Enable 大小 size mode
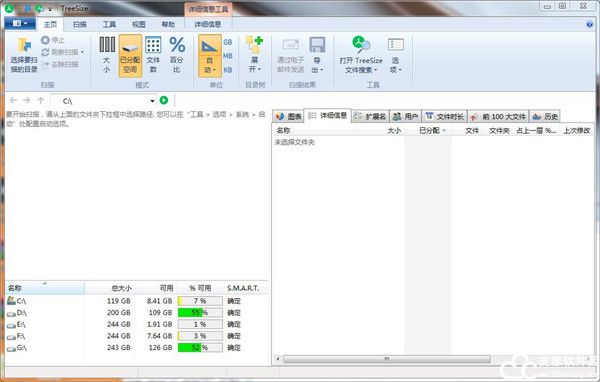This screenshot has width=600, height=382. [x=107, y=55]
